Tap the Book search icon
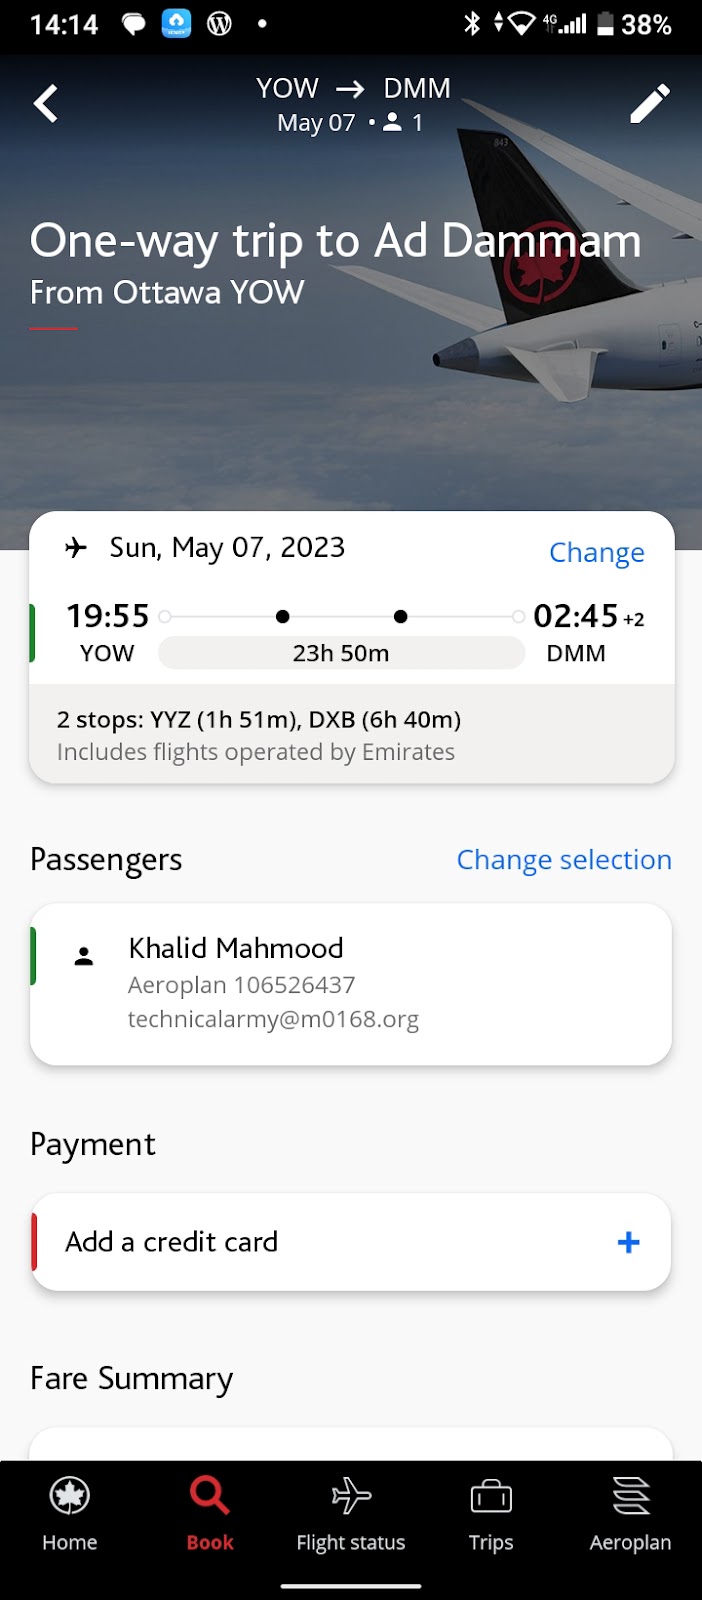The width and height of the screenshot is (702, 1600). pyautogui.click(x=210, y=1496)
